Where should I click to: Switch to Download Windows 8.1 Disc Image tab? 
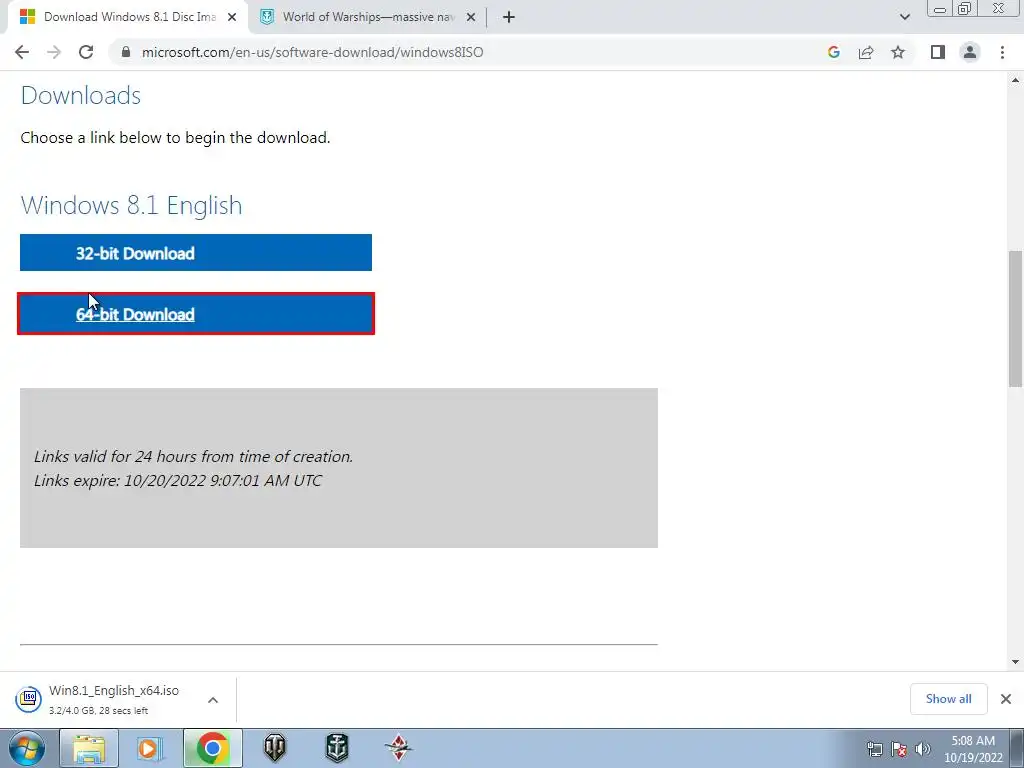[129, 17]
